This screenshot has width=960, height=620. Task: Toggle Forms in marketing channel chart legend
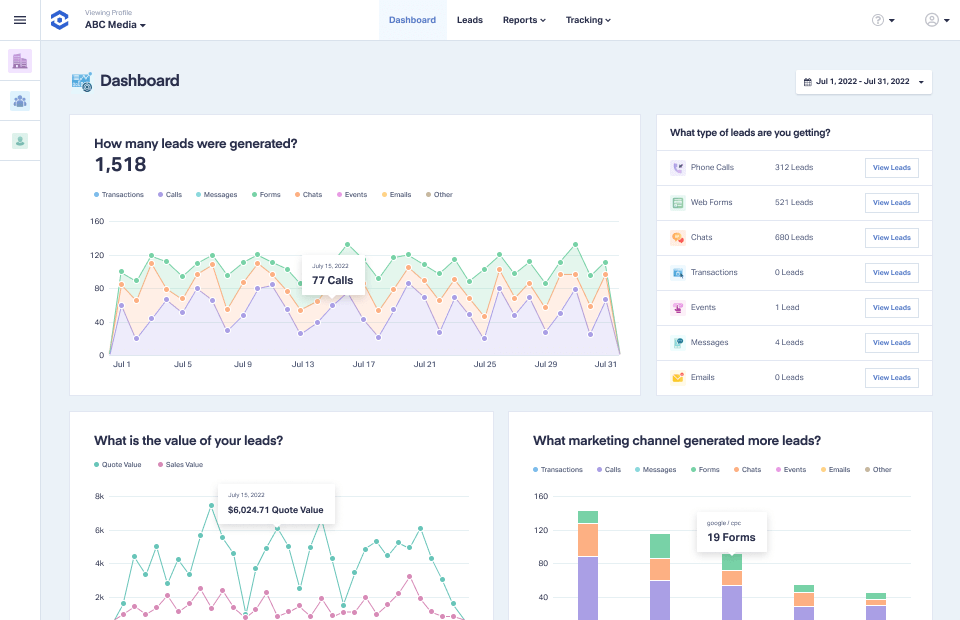click(705, 469)
